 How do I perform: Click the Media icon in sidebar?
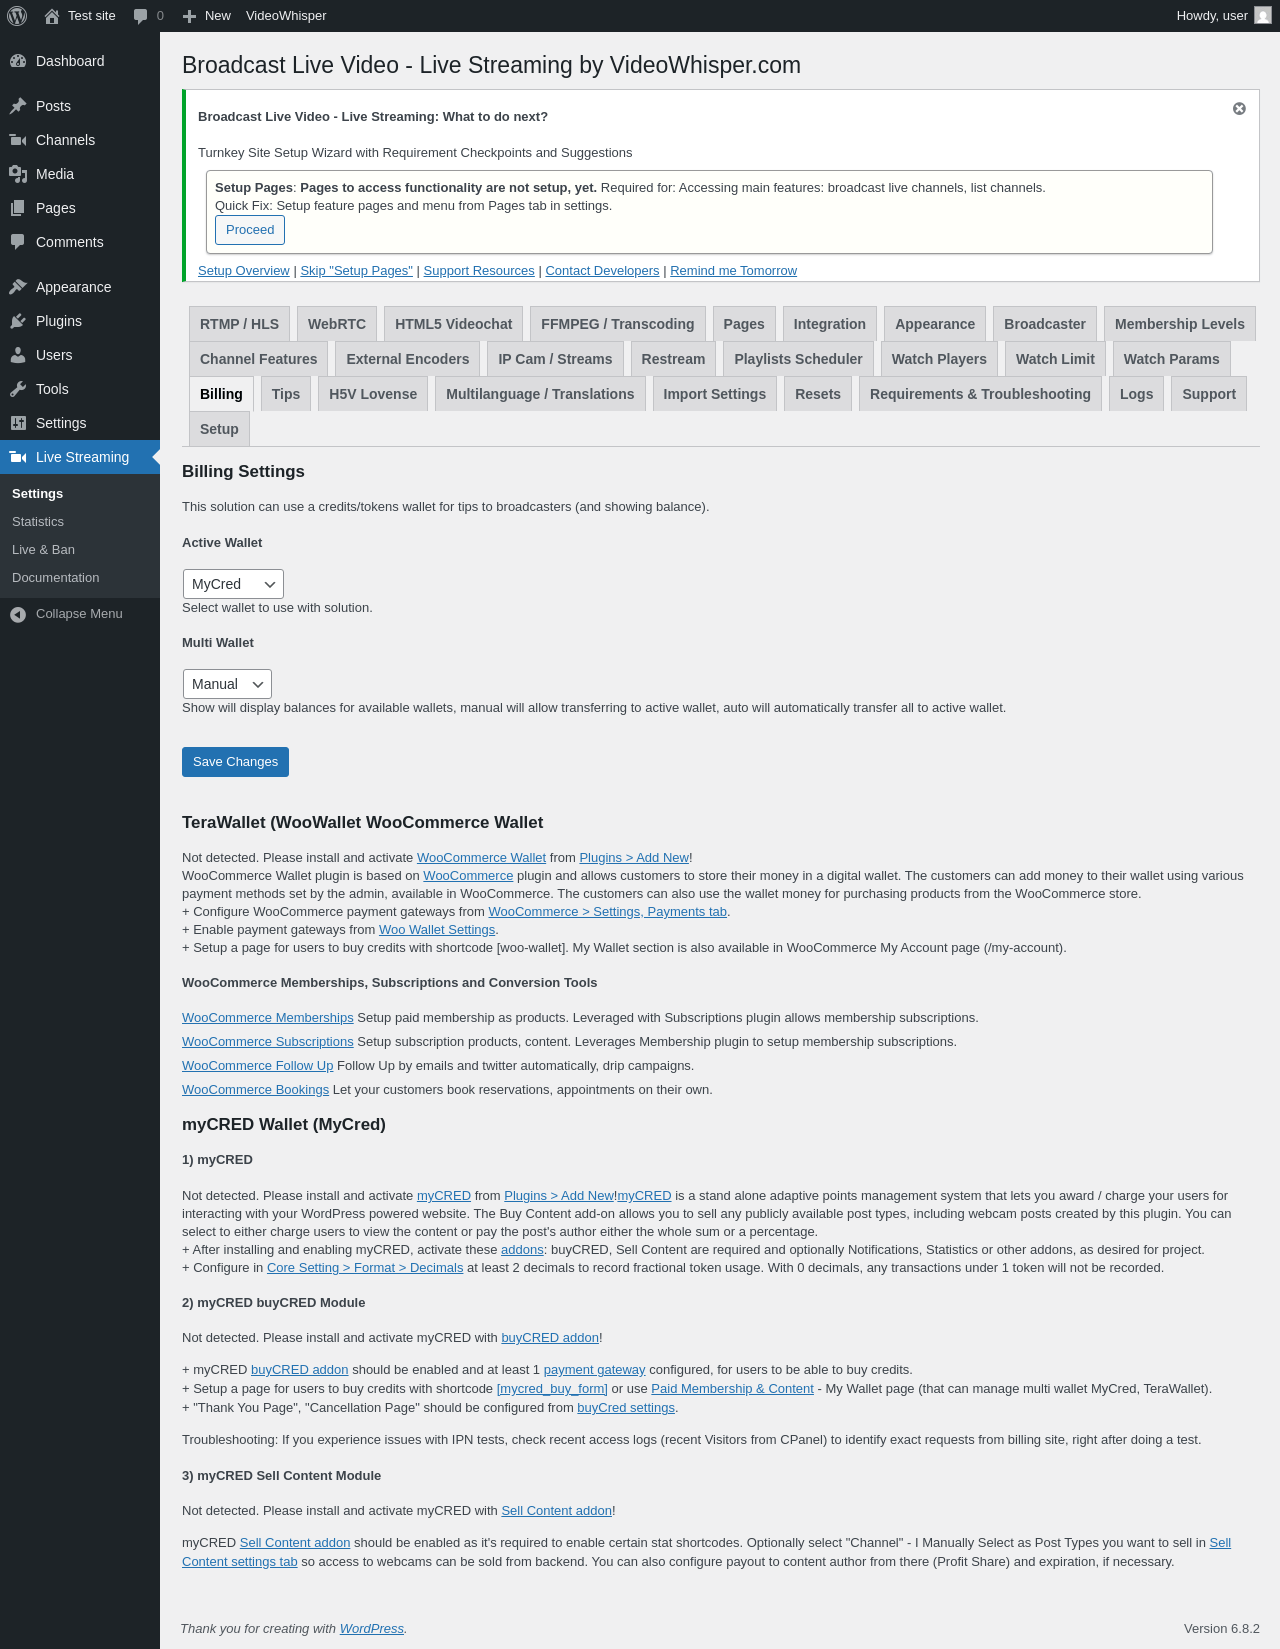pos(18,174)
